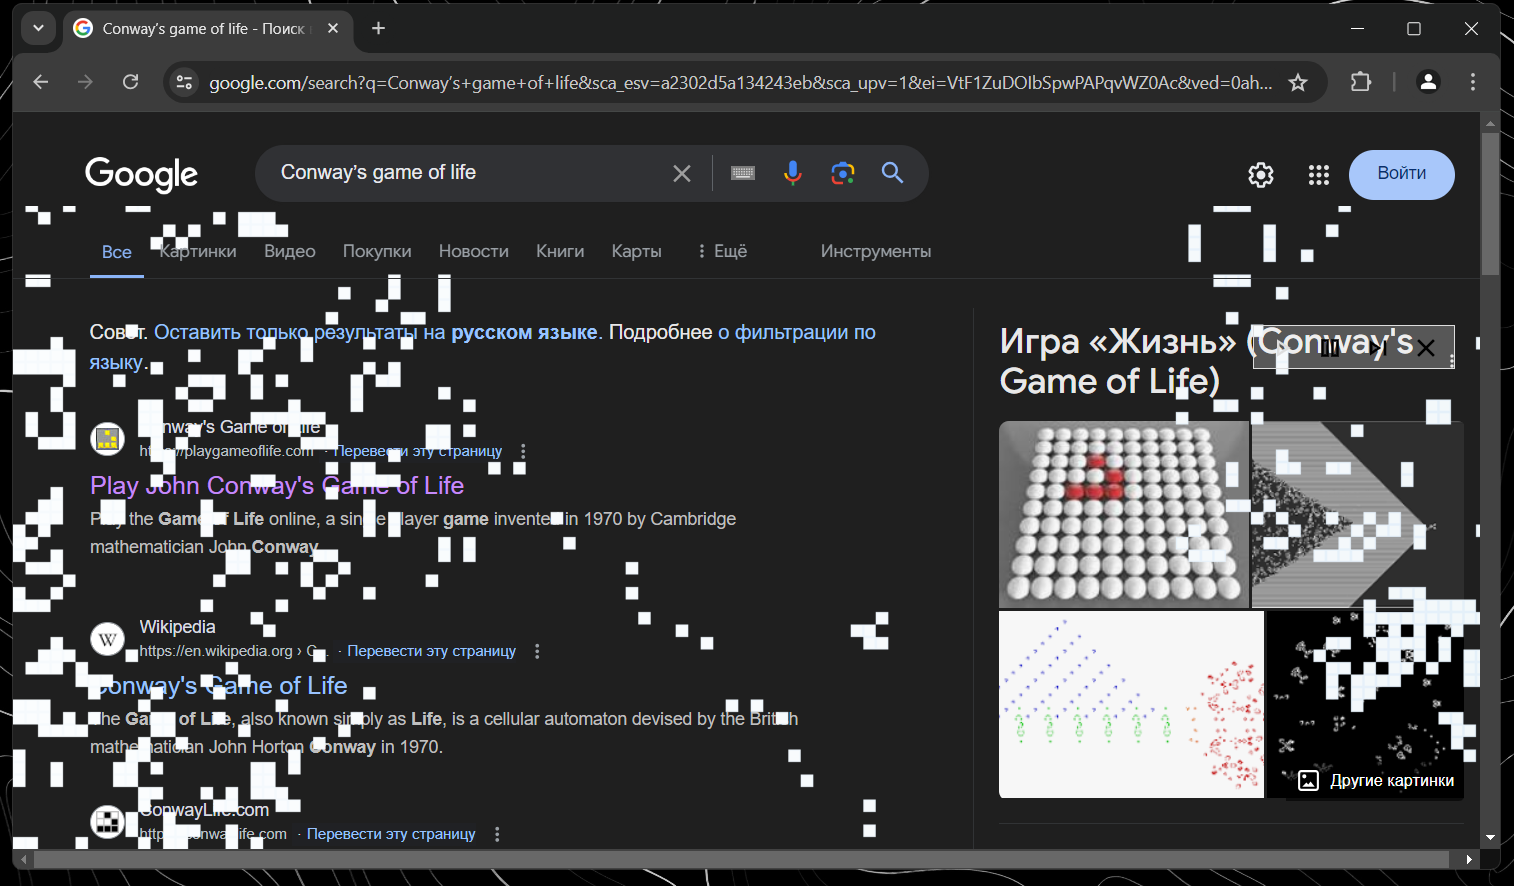
Task: Step the Game of Life one generation
Action: (x=1378, y=348)
